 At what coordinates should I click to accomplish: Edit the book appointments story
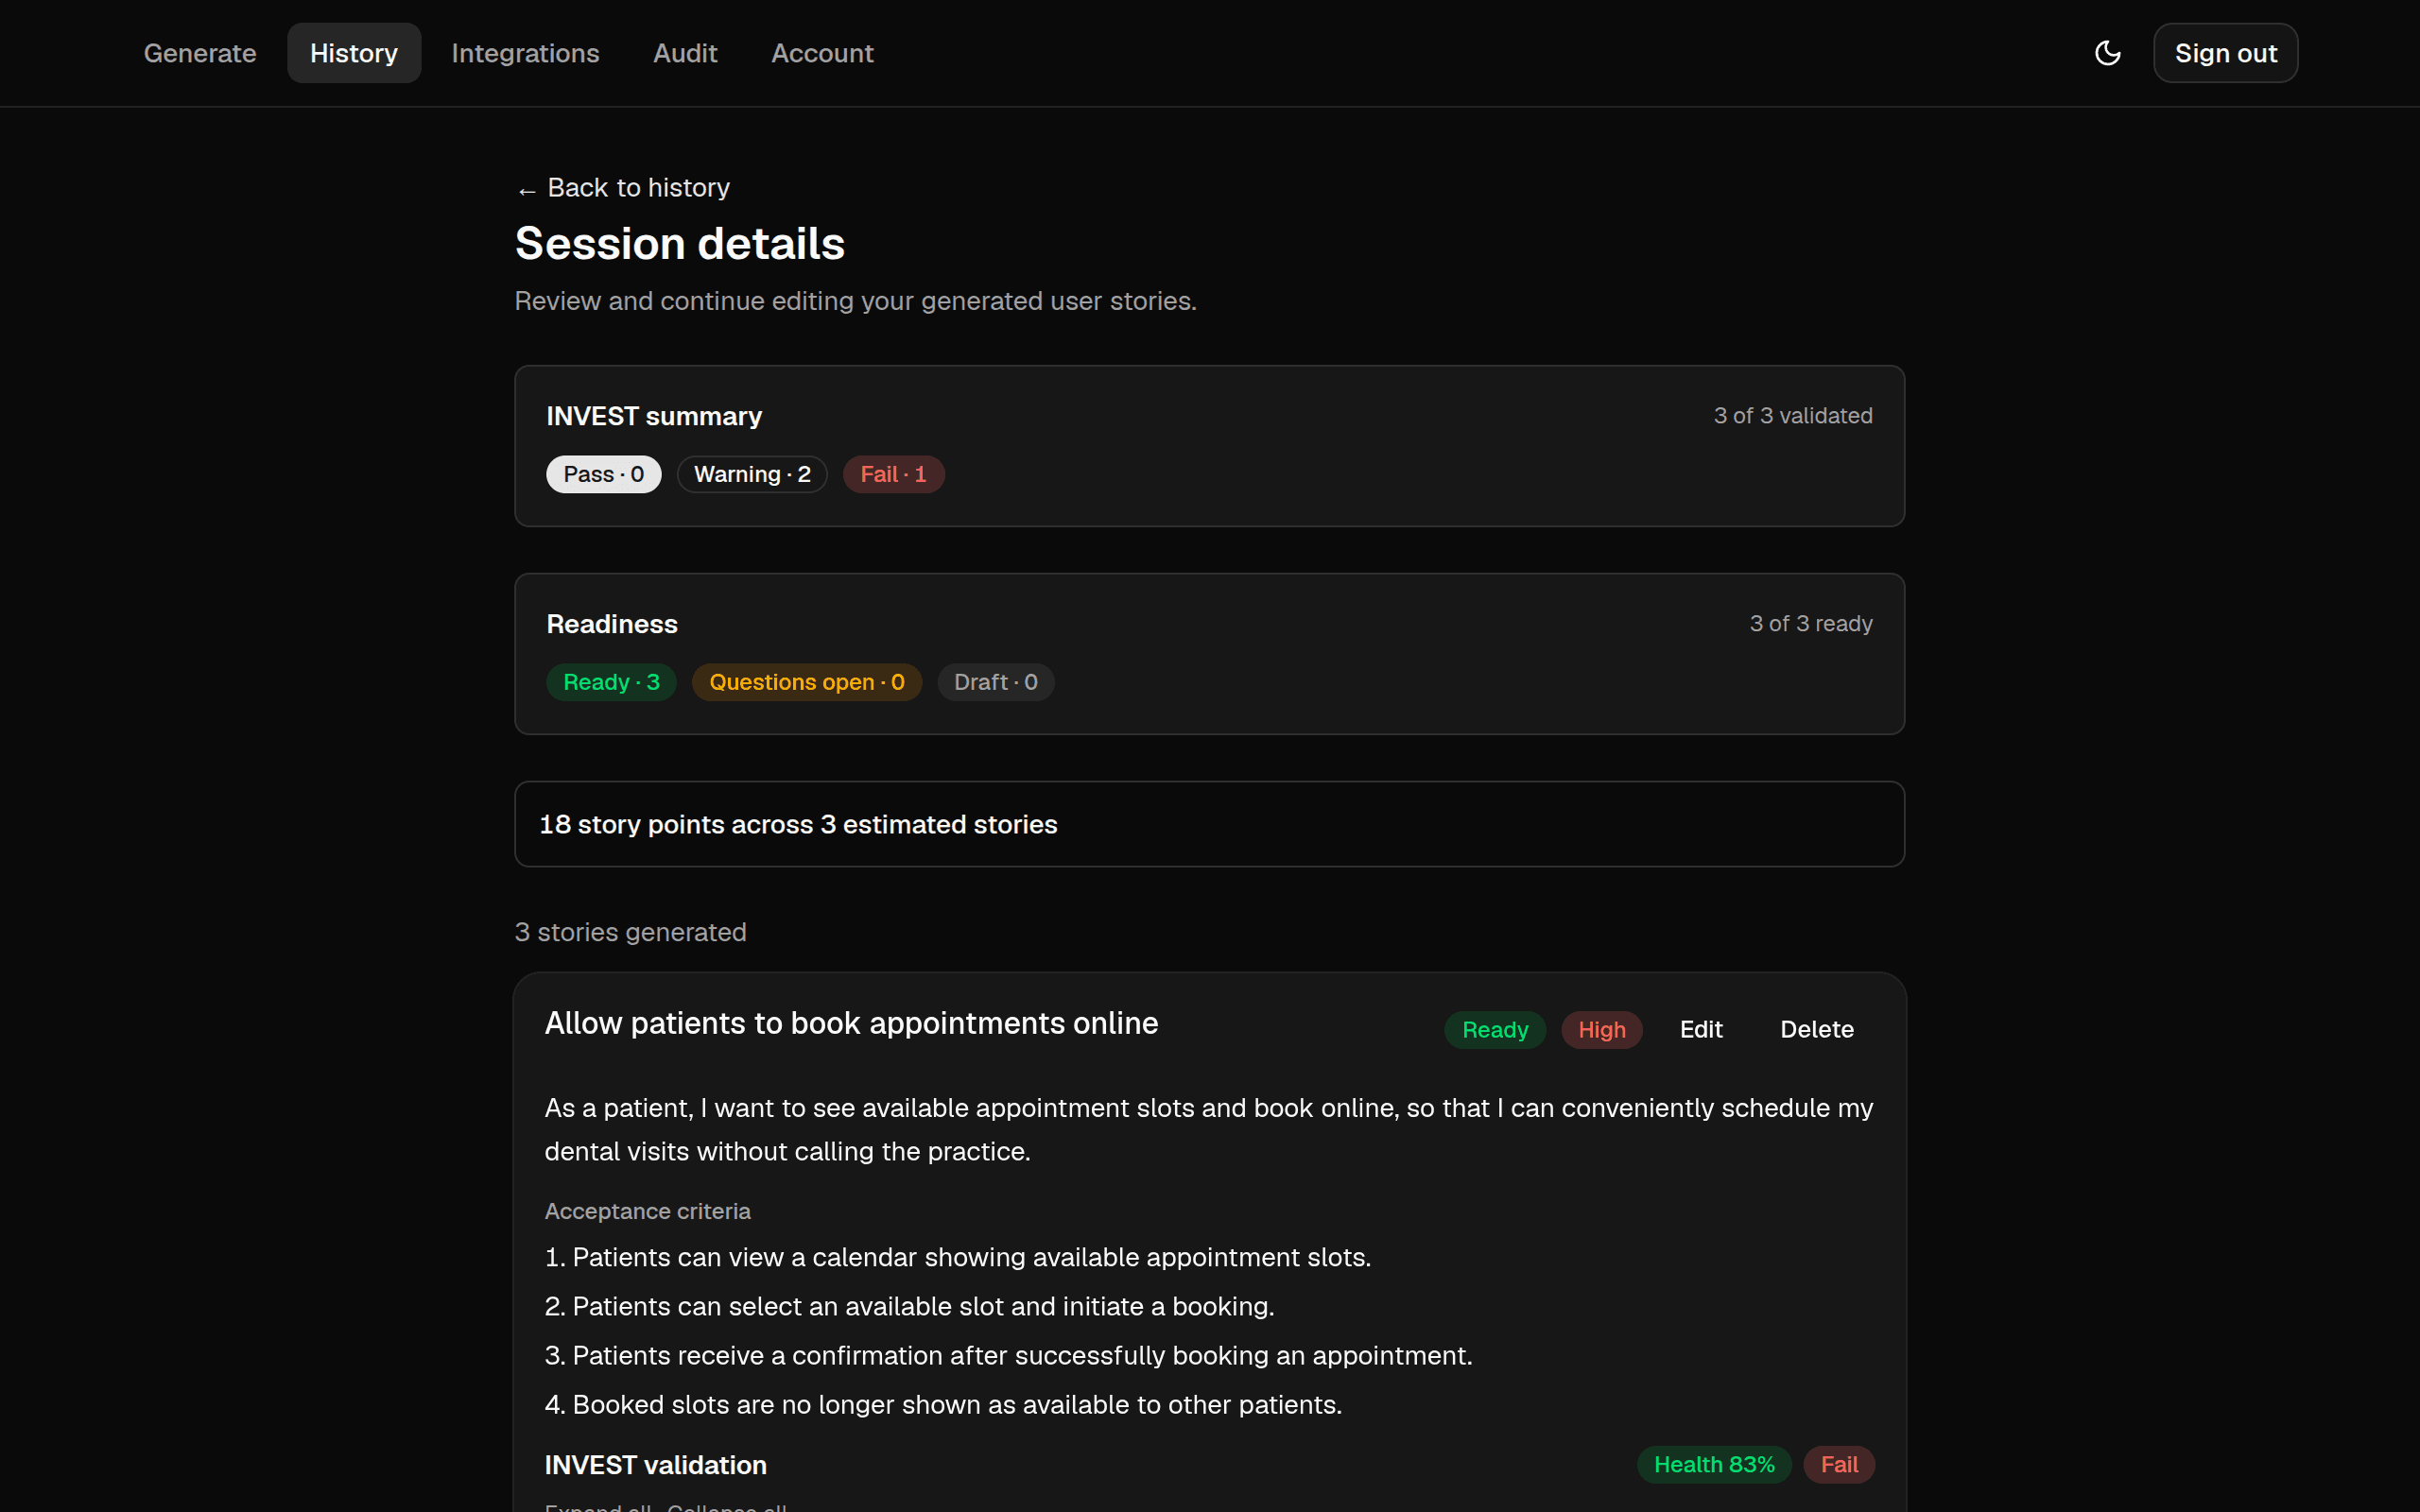[x=1701, y=1029]
